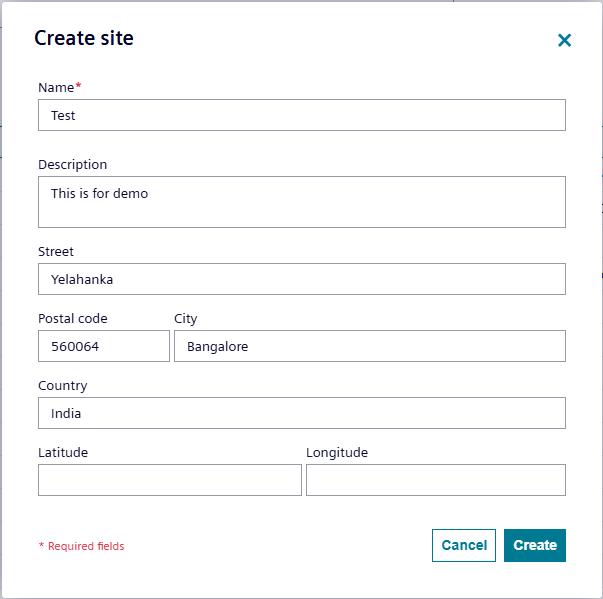Screen dimensions: 603x599
Task: Click the Street field containing Yelahanka
Action: tap(301, 279)
